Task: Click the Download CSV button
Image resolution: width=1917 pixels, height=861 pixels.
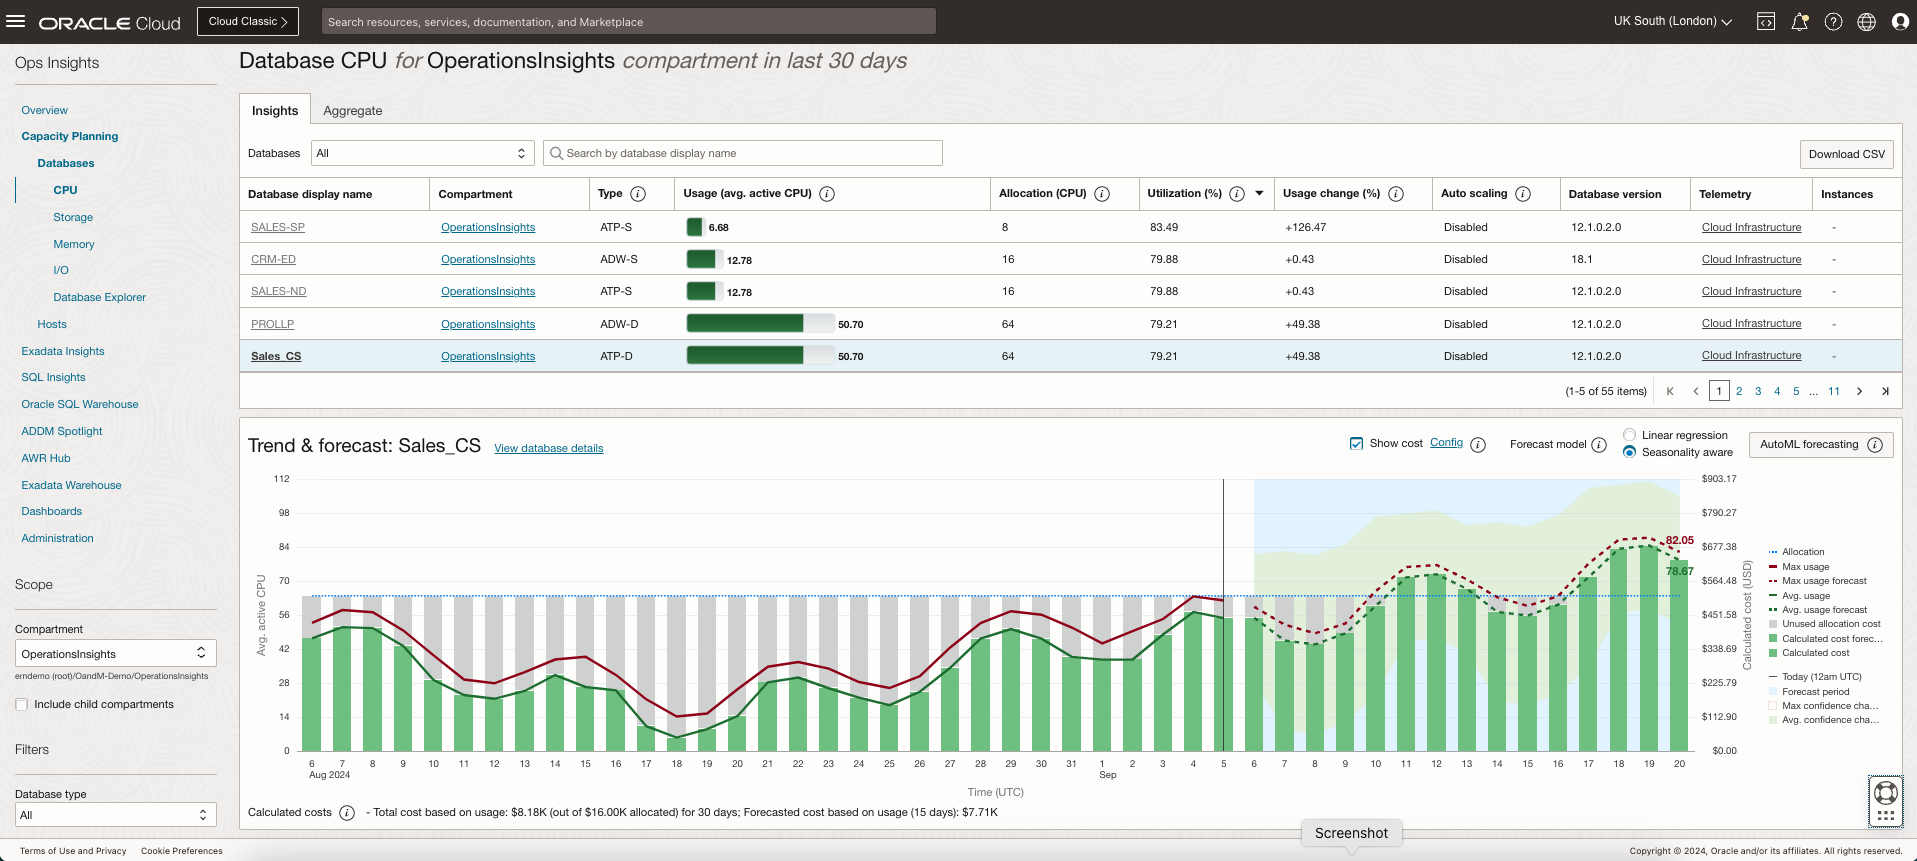Action: coord(1846,154)
